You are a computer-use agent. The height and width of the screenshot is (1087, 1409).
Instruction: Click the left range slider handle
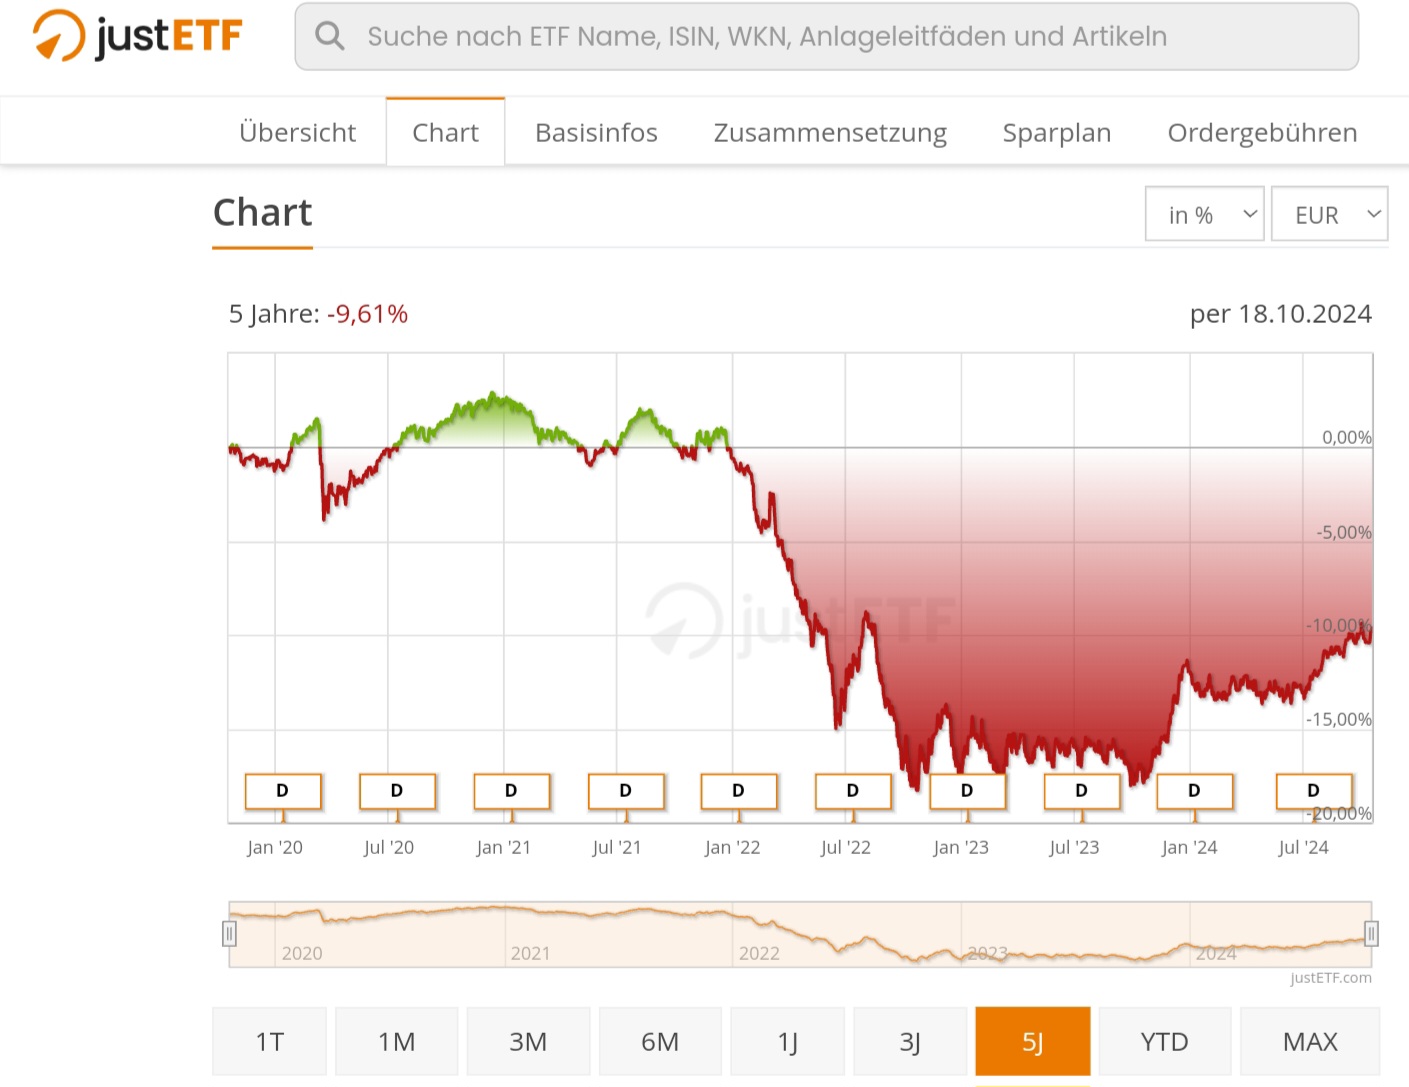pos(229,934)
